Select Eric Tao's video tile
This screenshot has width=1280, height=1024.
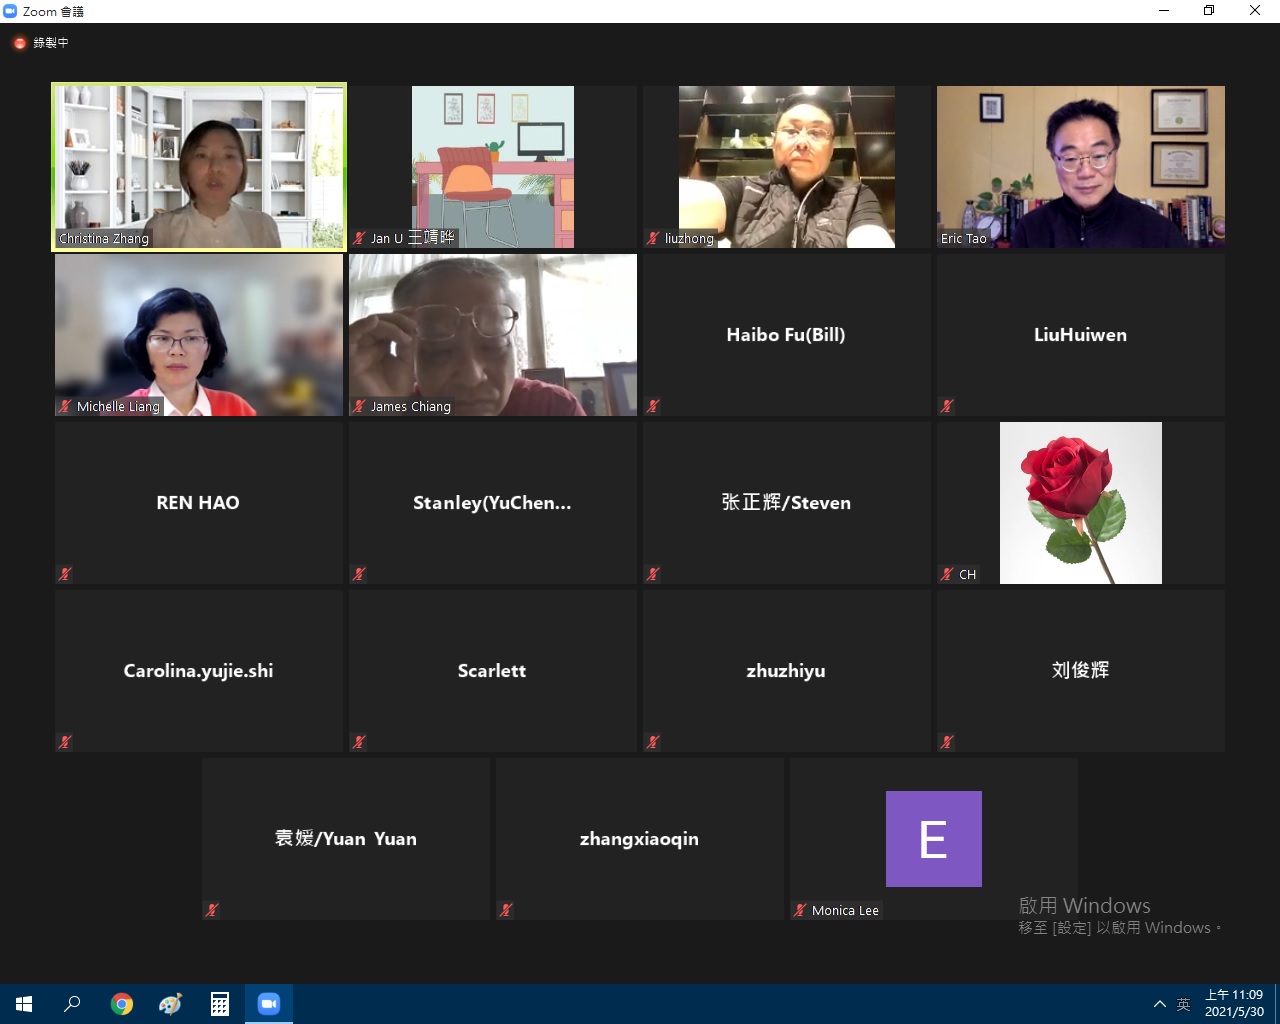1080,166
